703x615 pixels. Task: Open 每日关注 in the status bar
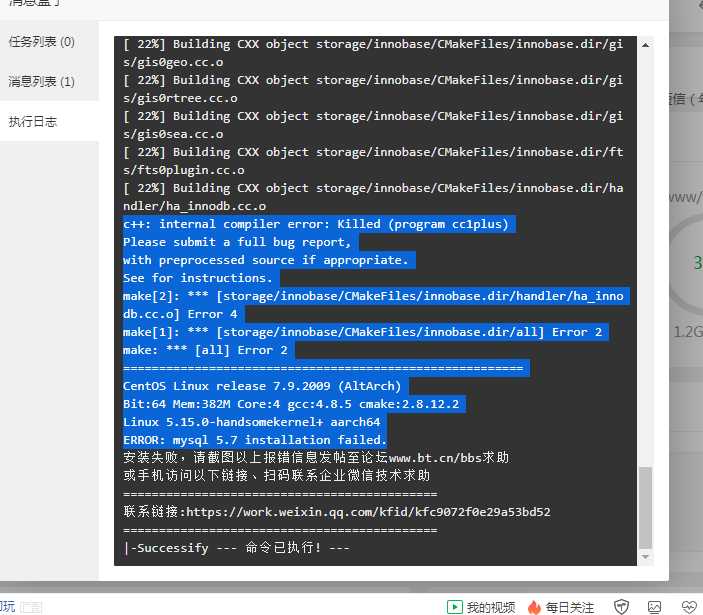click(561, 607)
